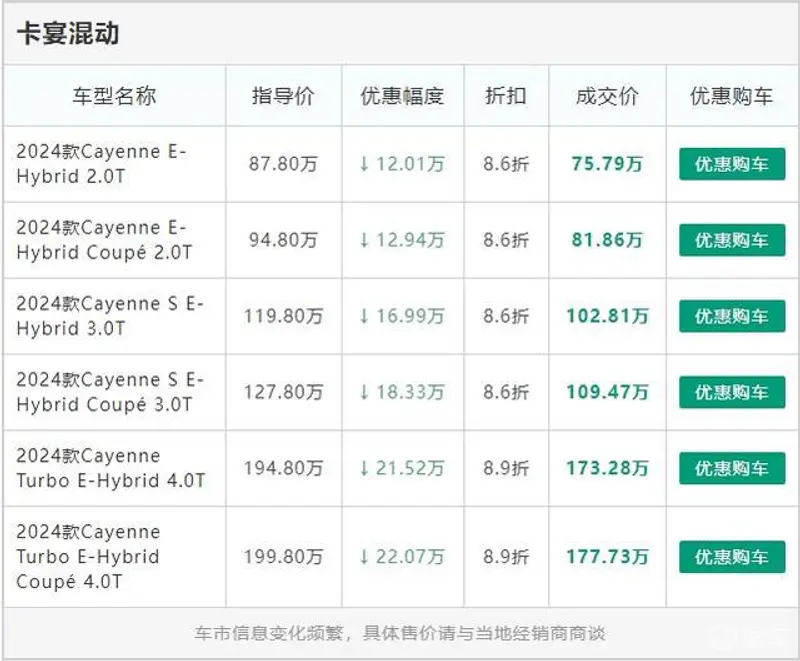Click the 车型名称 column header

pyautogui.click(x=114, y=96)
